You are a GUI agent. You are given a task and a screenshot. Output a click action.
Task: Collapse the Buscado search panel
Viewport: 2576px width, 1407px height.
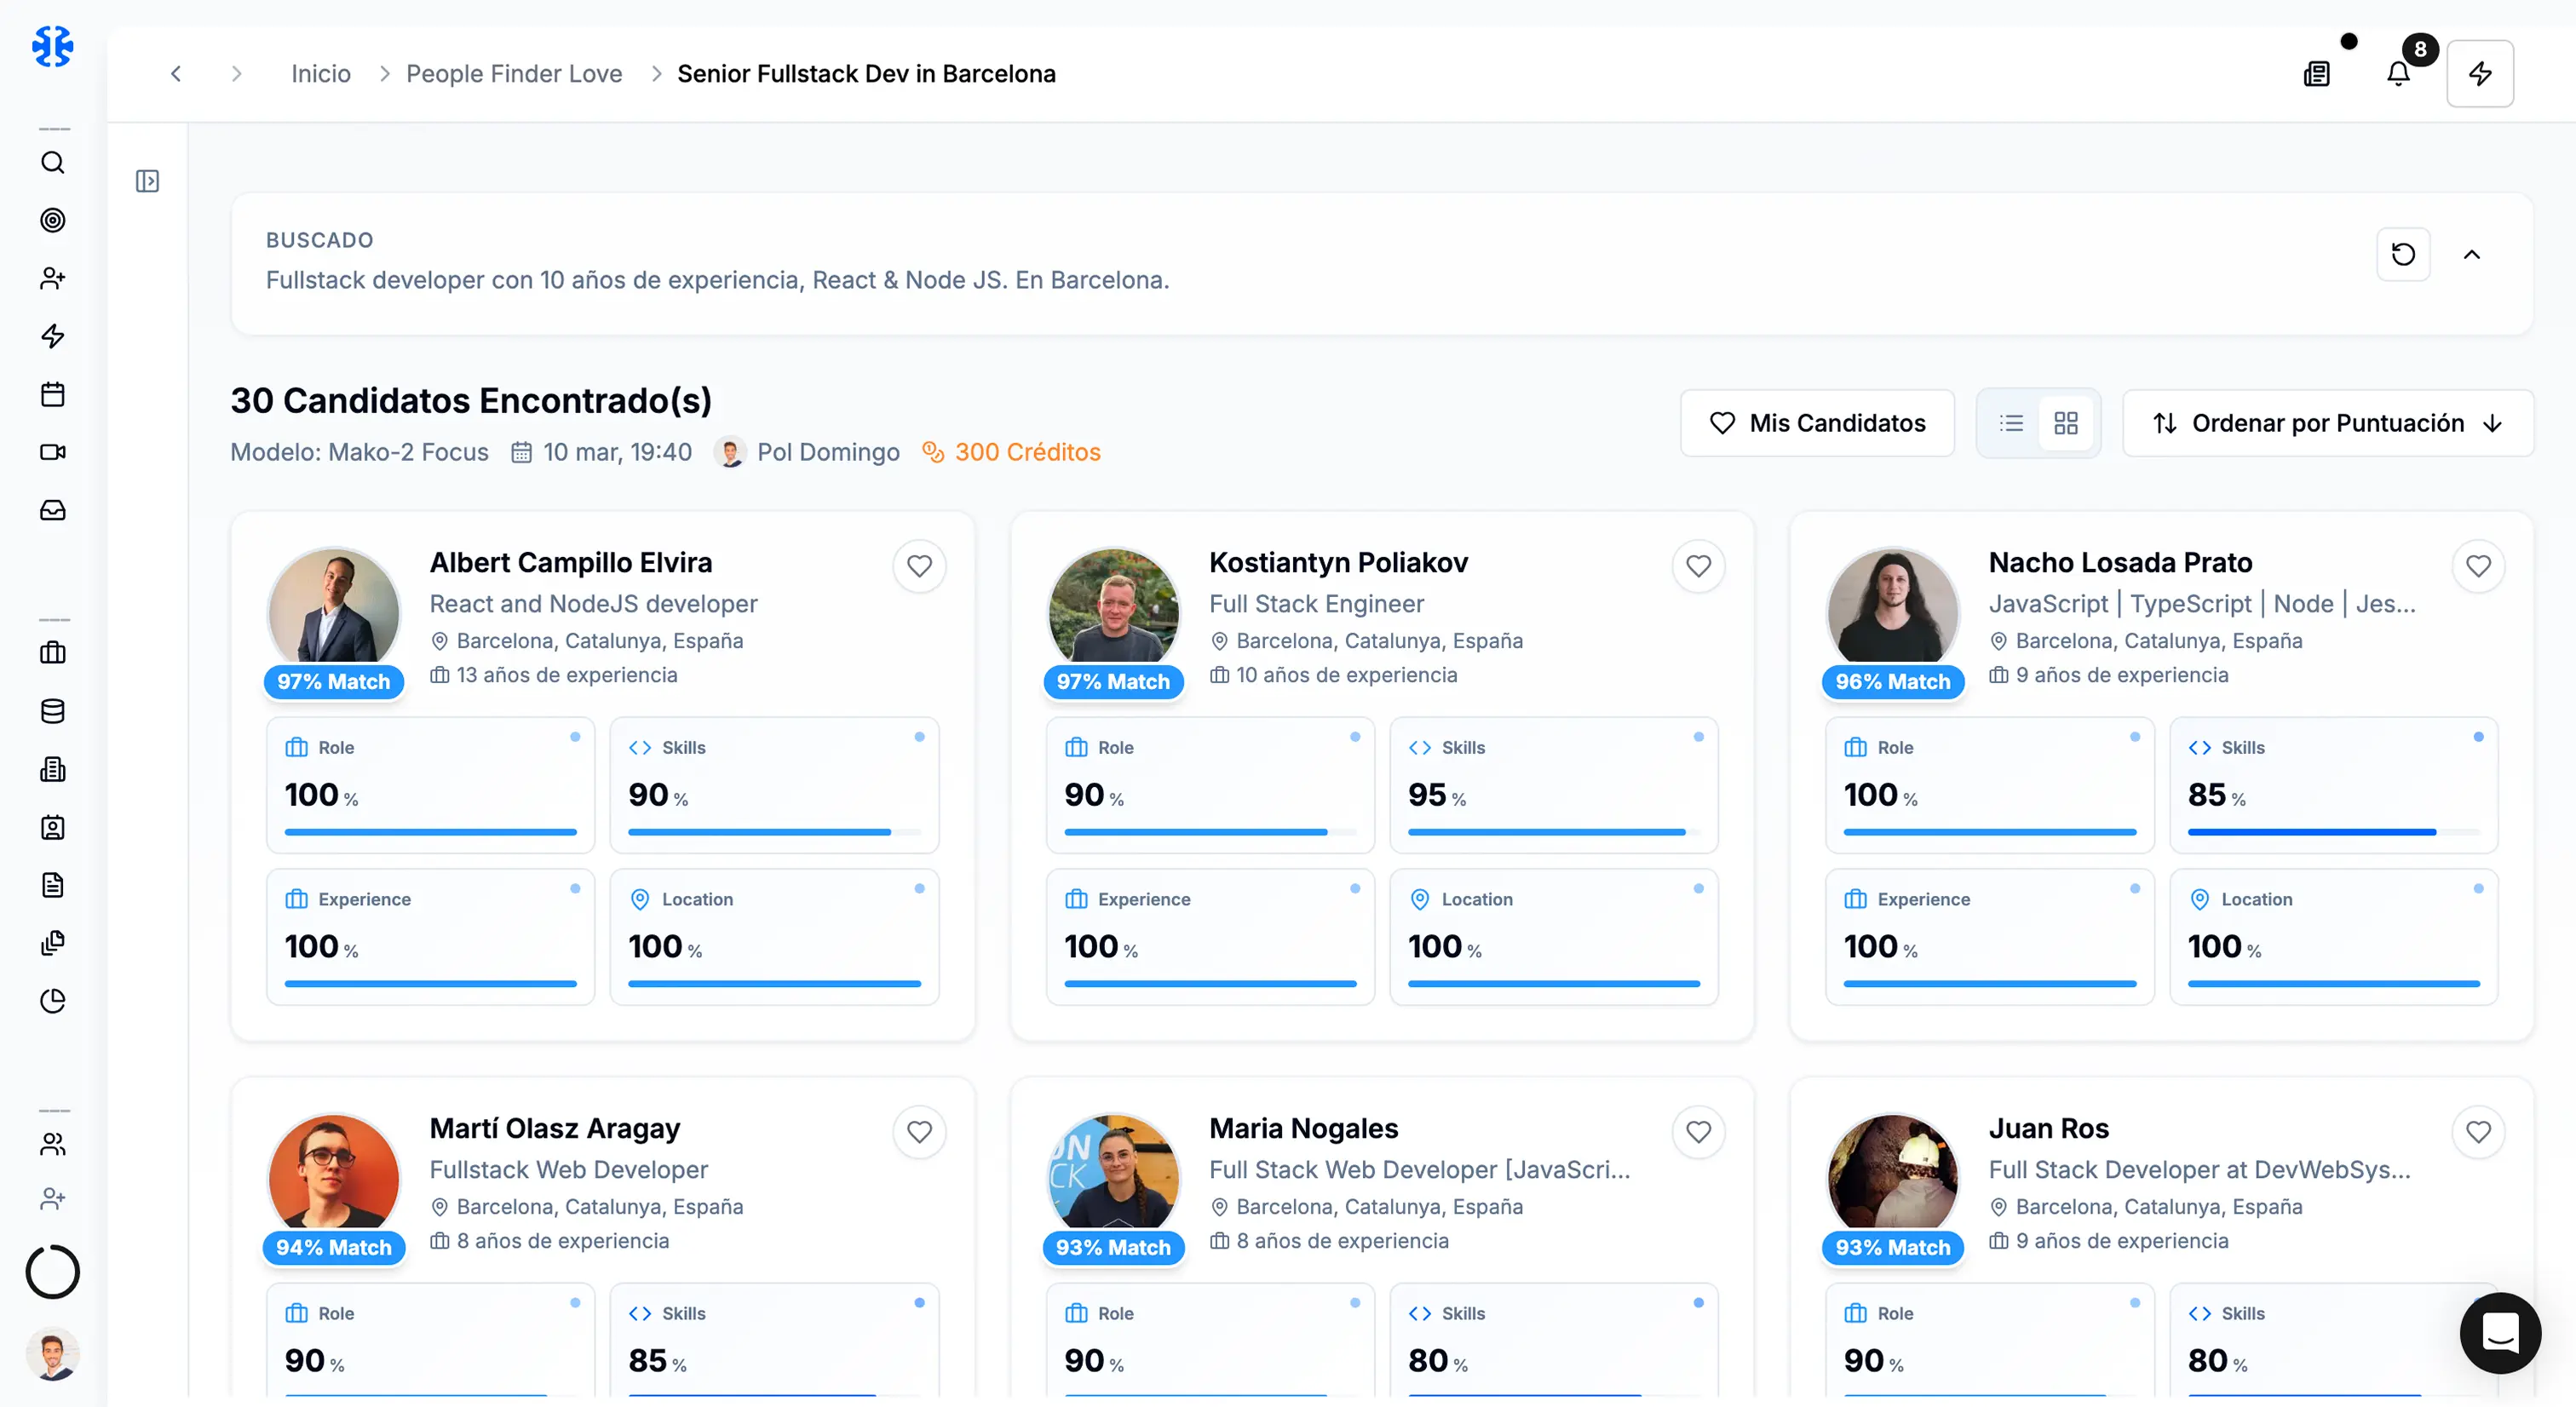[2471, 254]
